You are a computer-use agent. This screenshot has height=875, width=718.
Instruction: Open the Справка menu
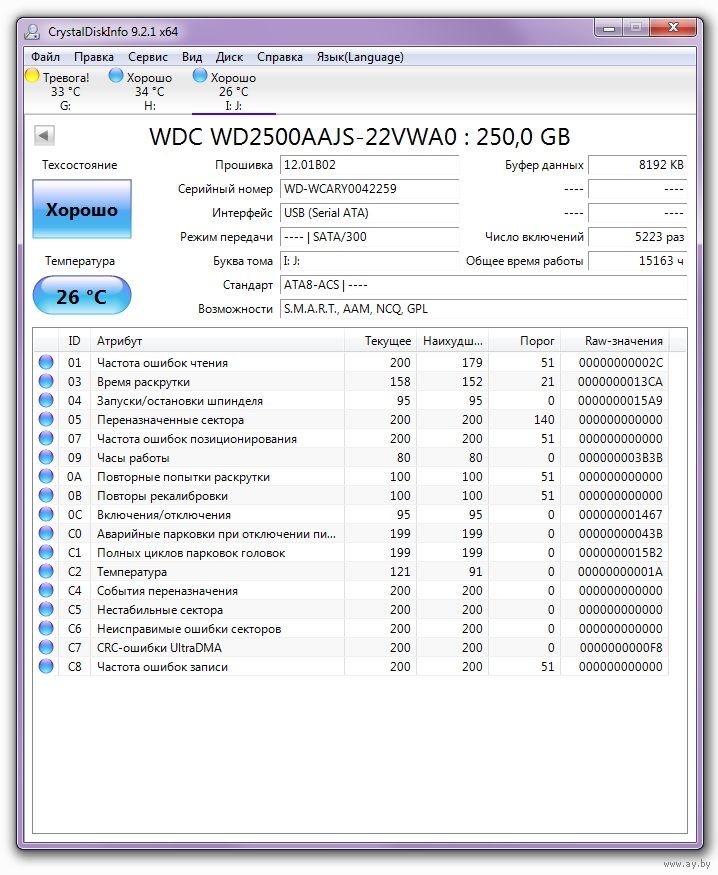tap(280, 57)
